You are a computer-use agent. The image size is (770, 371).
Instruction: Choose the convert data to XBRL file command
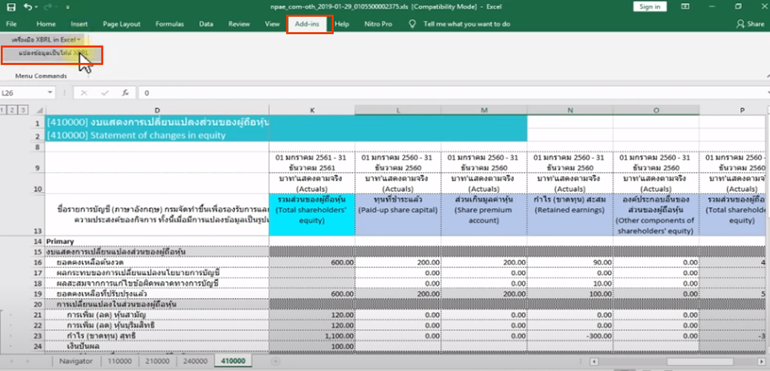pyautogui.click(x=53, y=54)
